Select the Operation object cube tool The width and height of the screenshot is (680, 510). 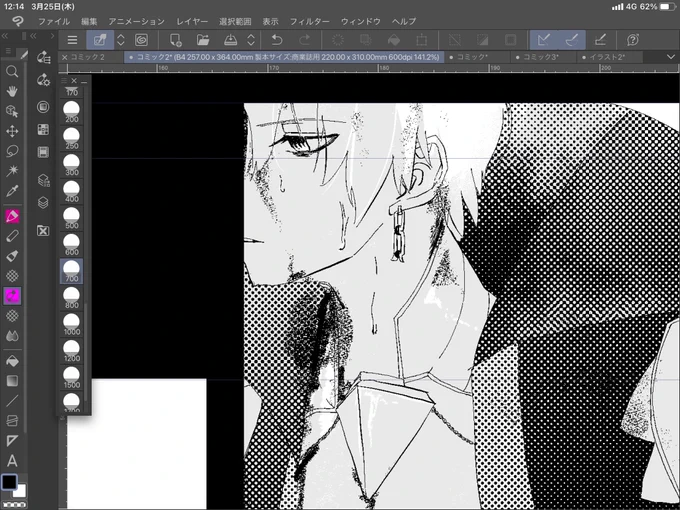pyautogui.click(x=12, y=111)
